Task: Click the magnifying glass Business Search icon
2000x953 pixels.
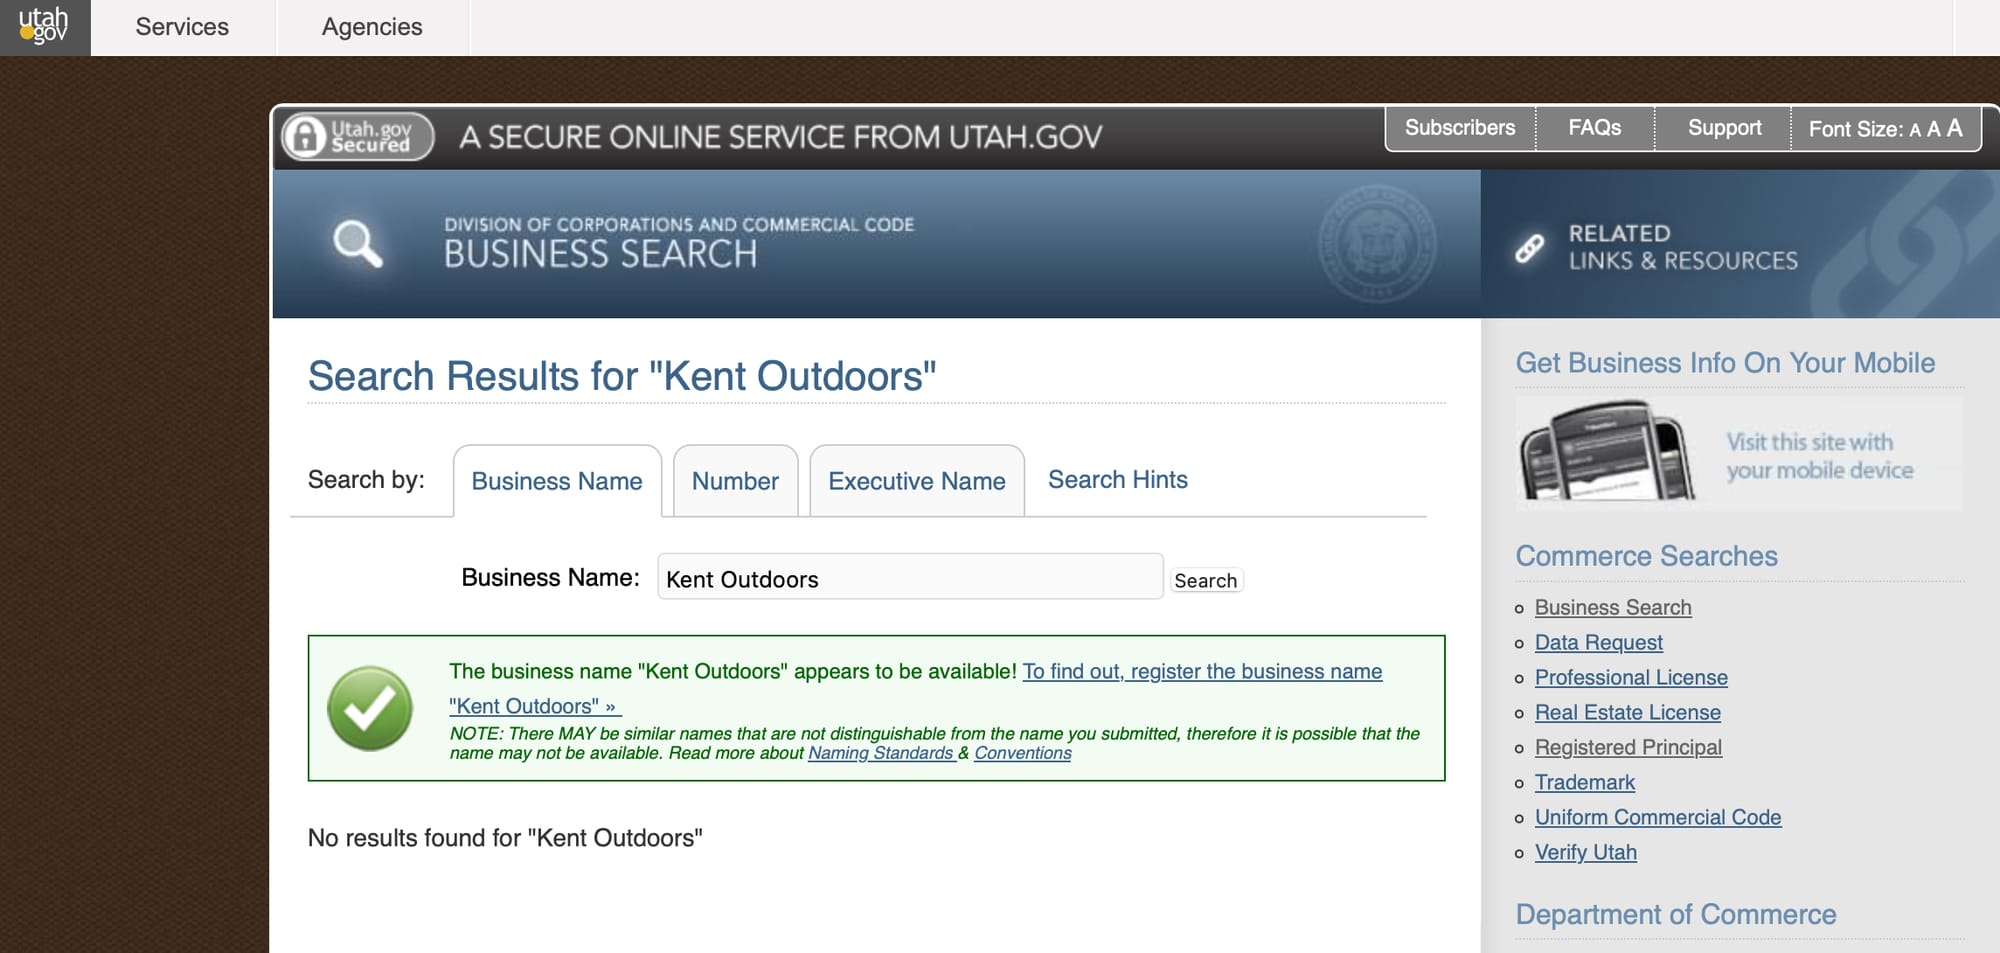Action: 358,244
